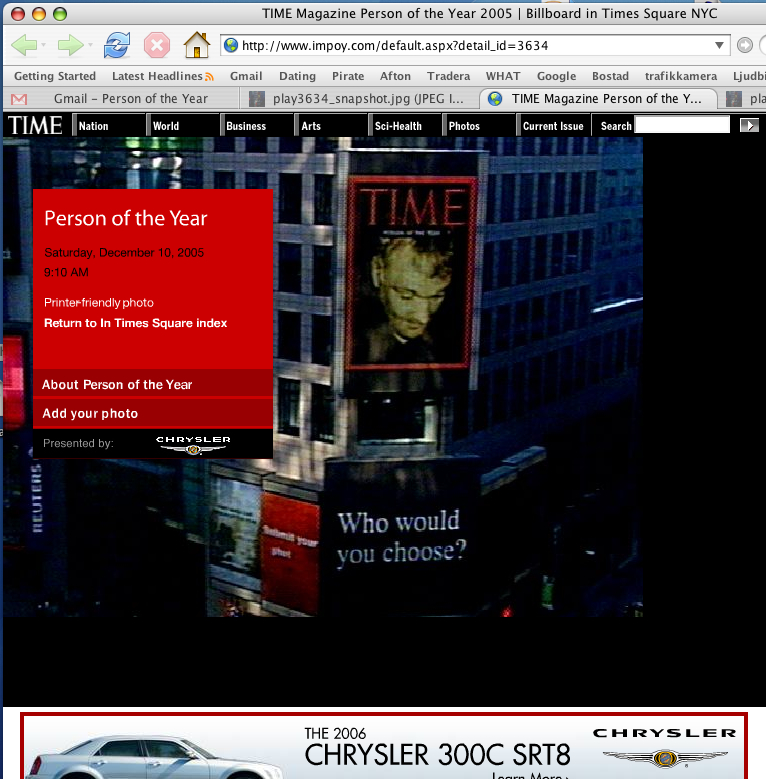
Task: Open the Afton bookmark
Action: tap(395, 76)
